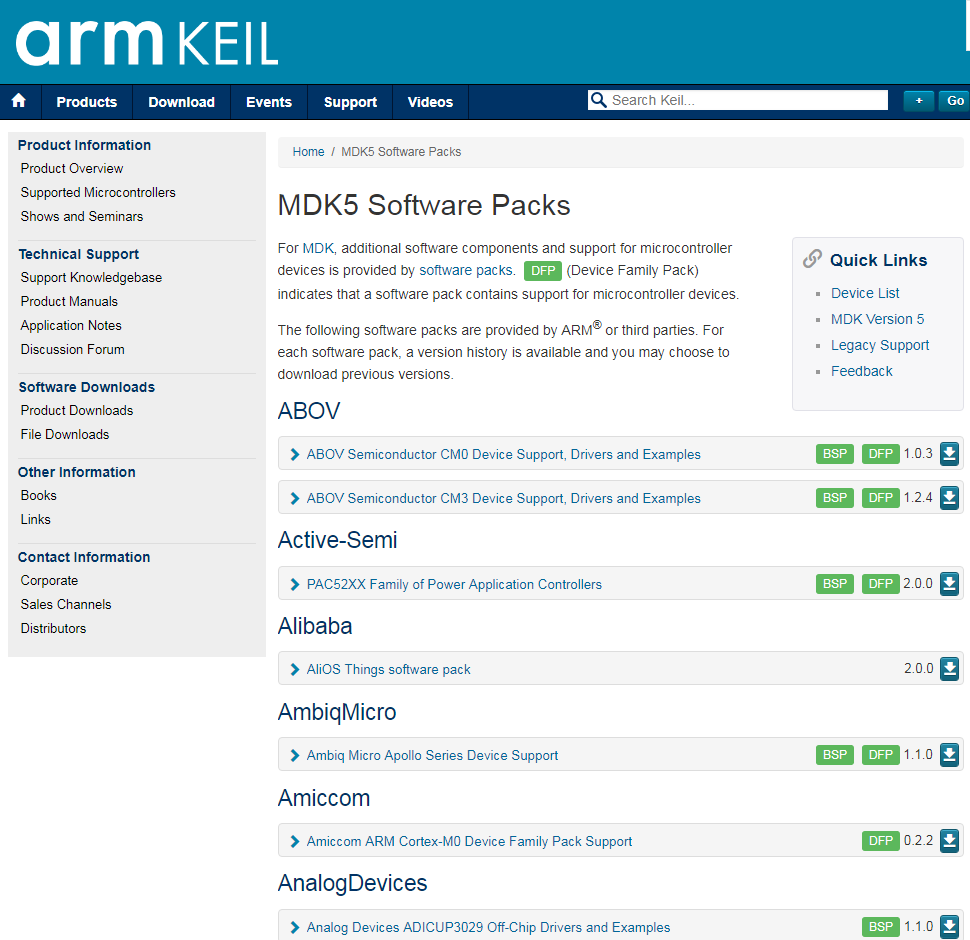Download Ambiq Micro Apollo pack 1.1.0
Viewport: 970px width, 940px height.
point(949,755)
